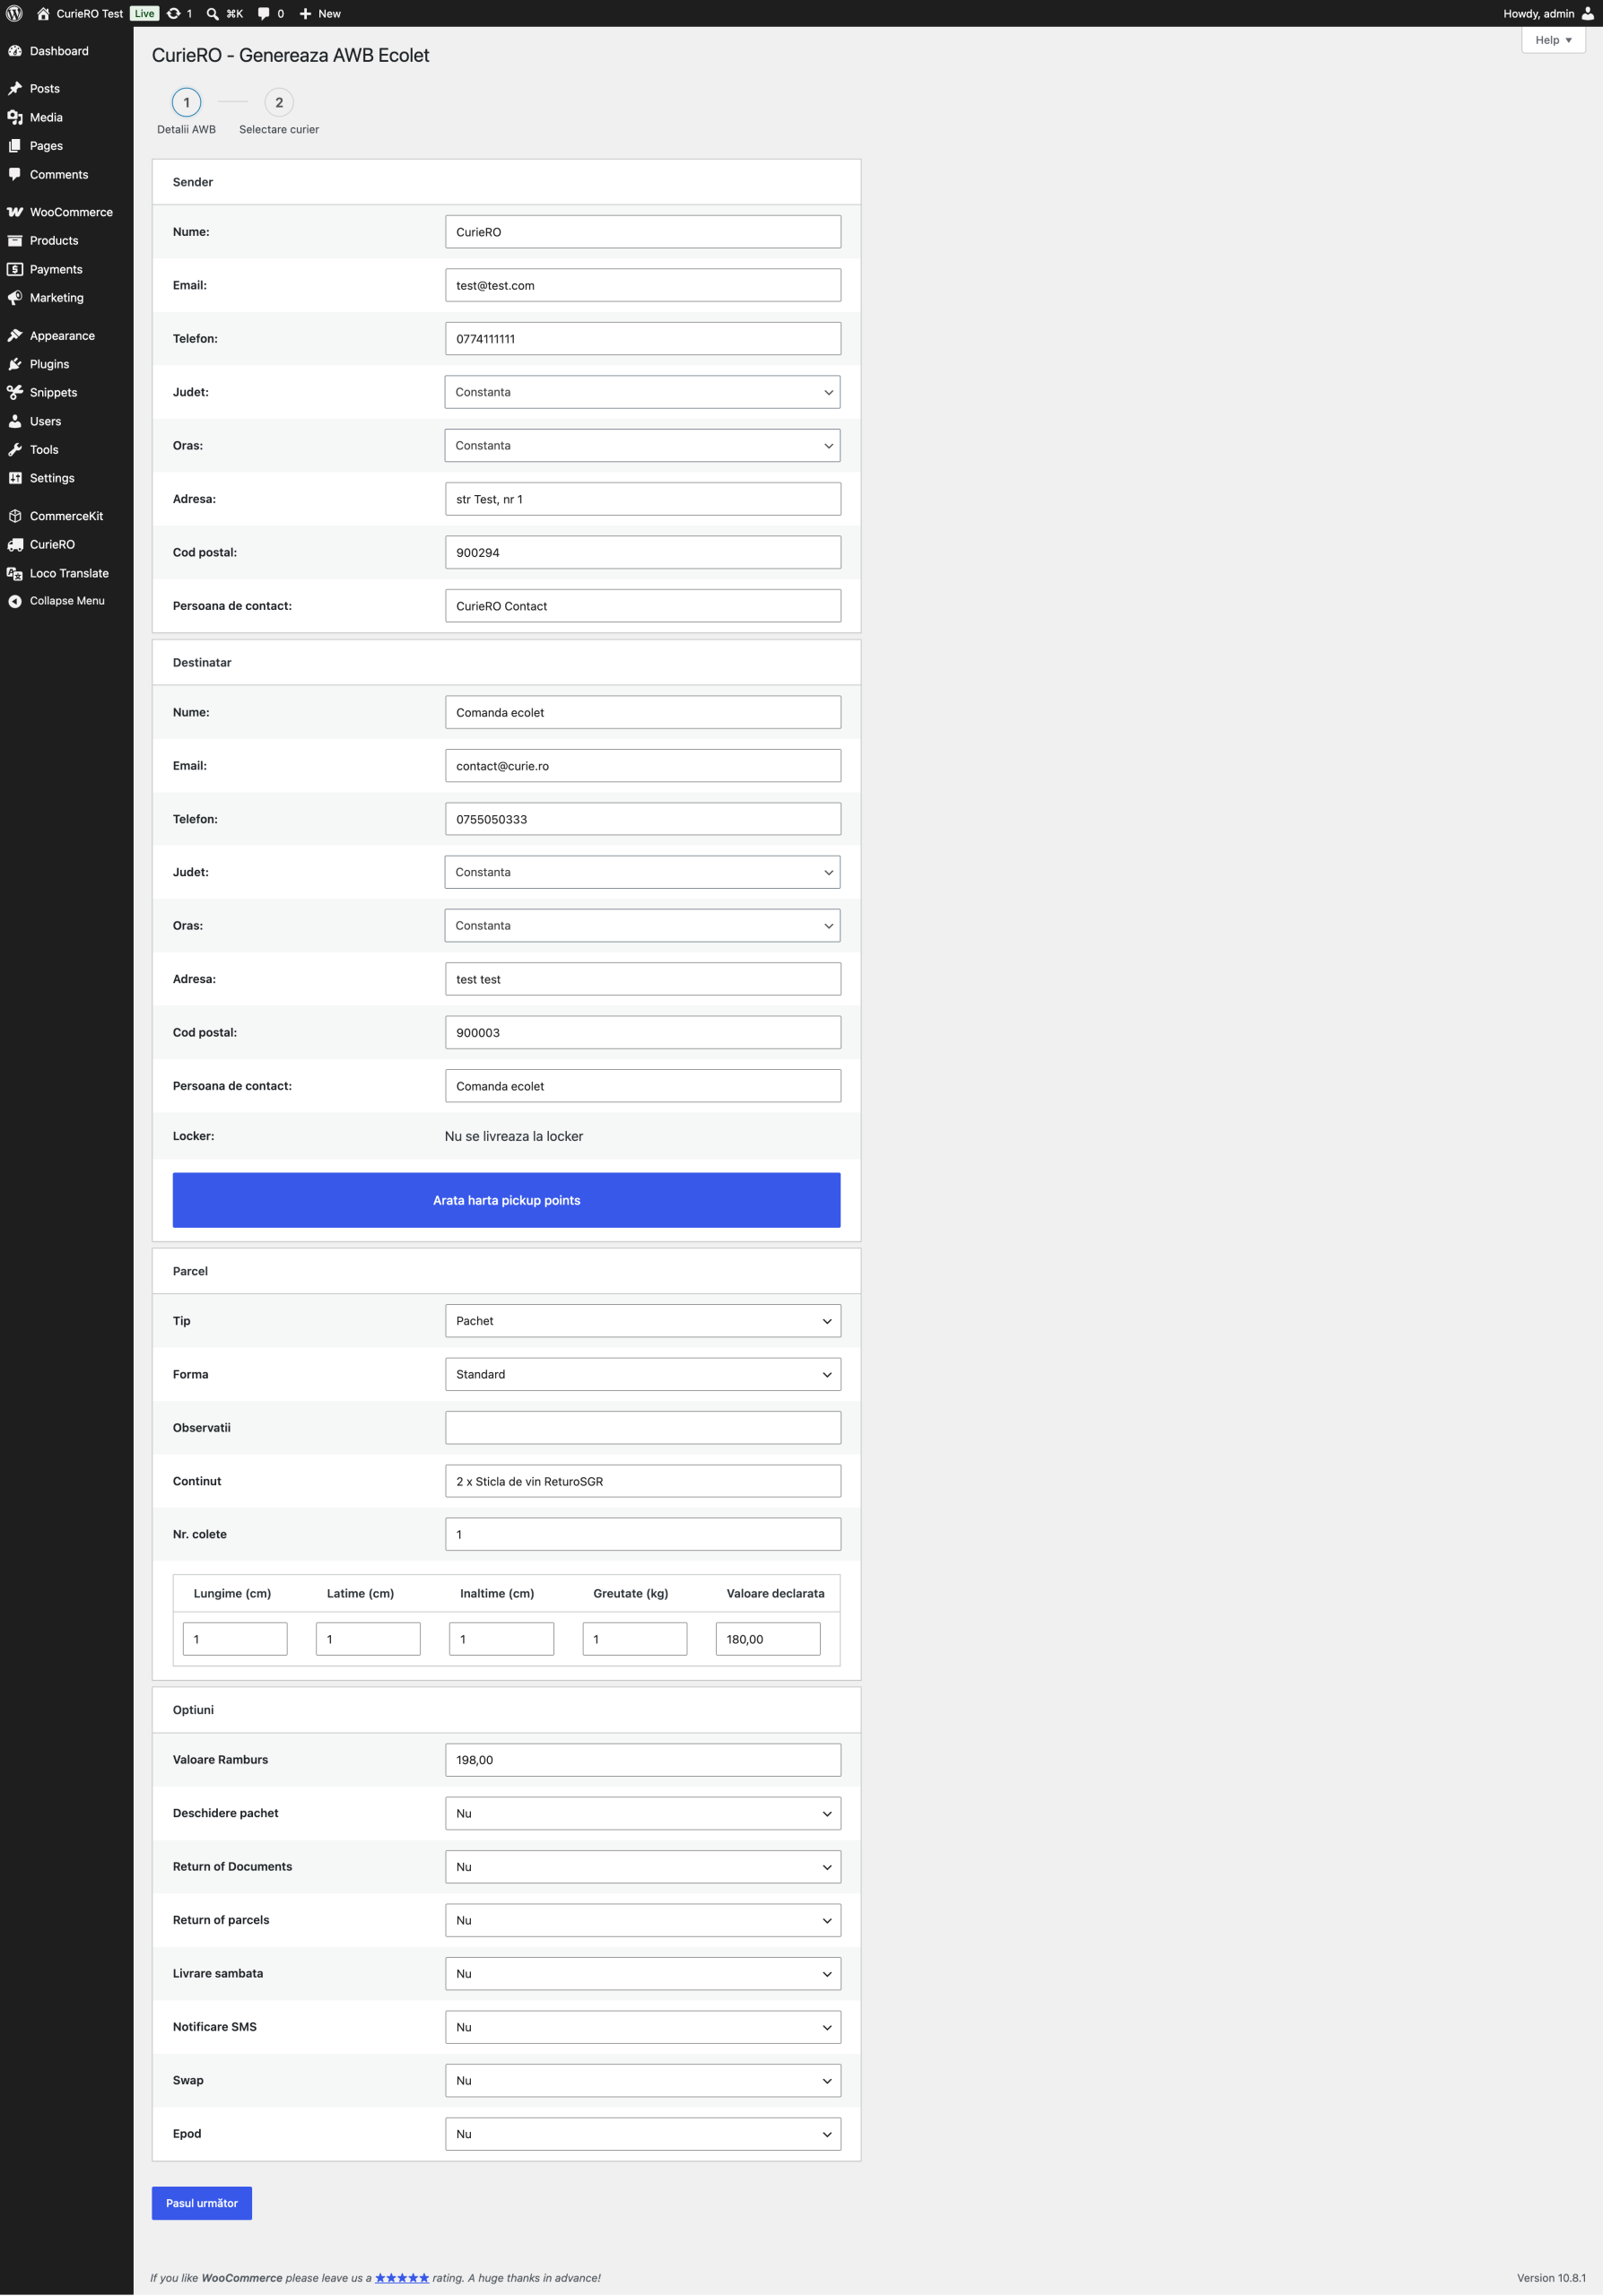Click the plus icon next to New
Image resolution: width=1603 pixels, height=2296 pixels.
(306, 14)
